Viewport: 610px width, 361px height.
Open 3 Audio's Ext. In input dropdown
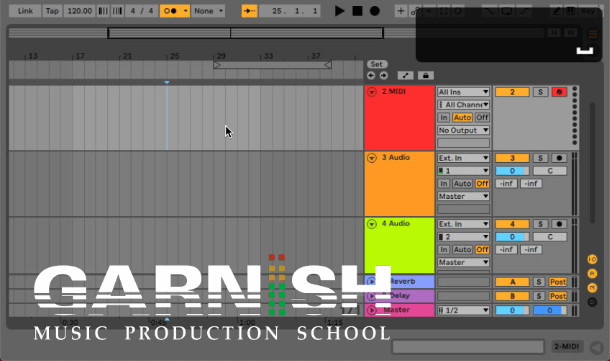[463, 158]
